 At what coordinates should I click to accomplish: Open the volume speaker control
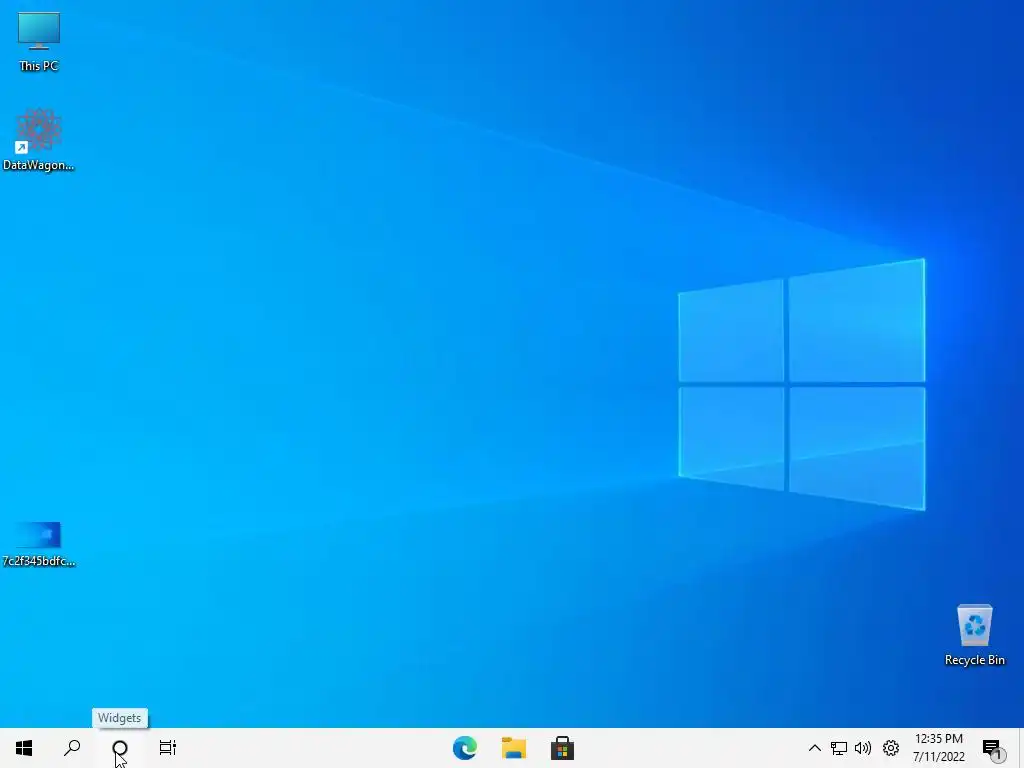click(863, 748)
